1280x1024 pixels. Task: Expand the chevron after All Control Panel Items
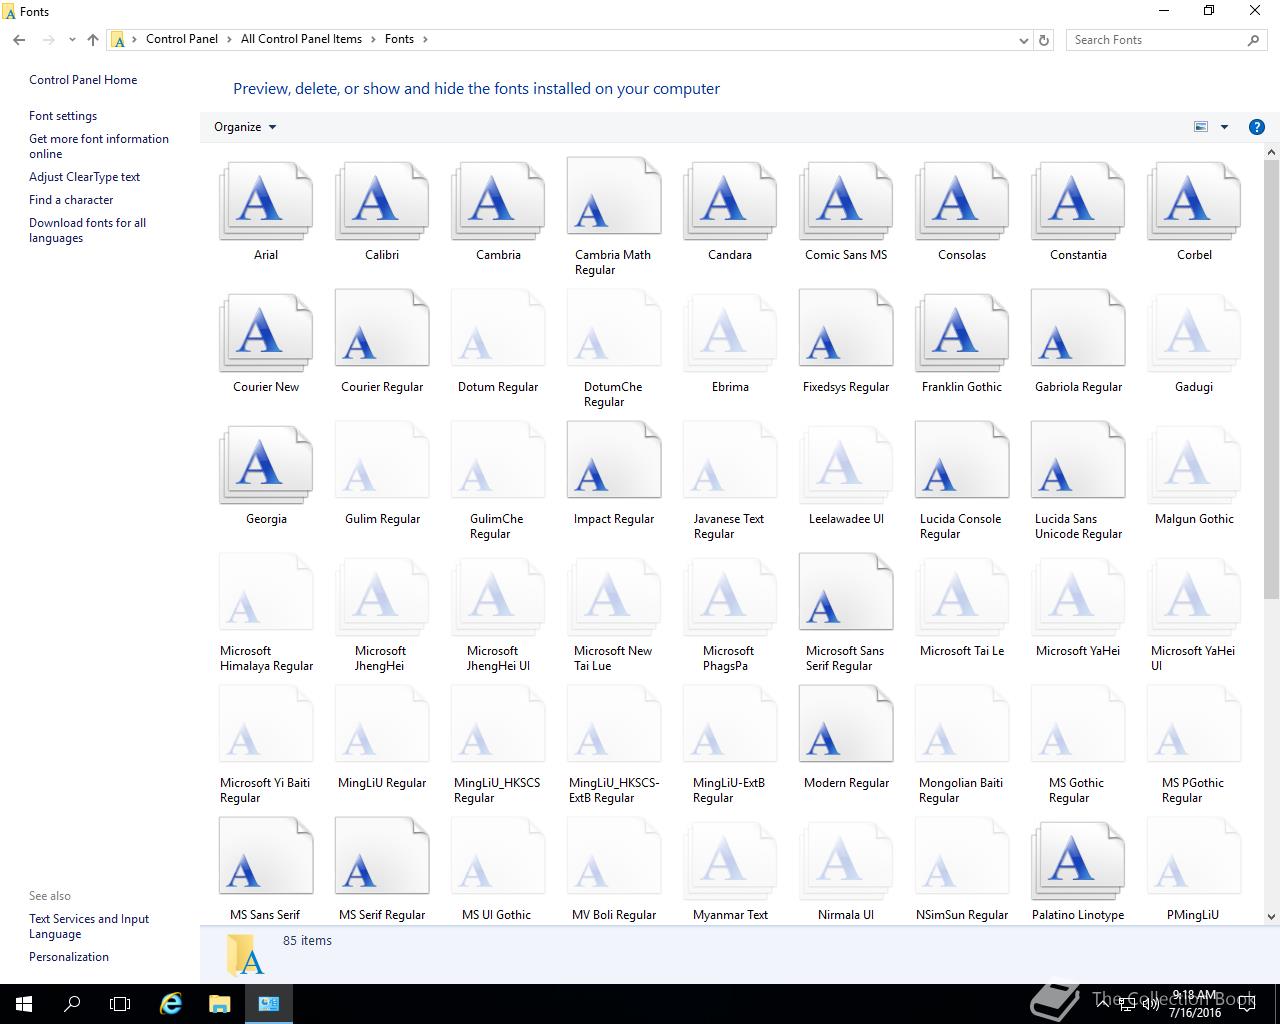tap(373, 39)
